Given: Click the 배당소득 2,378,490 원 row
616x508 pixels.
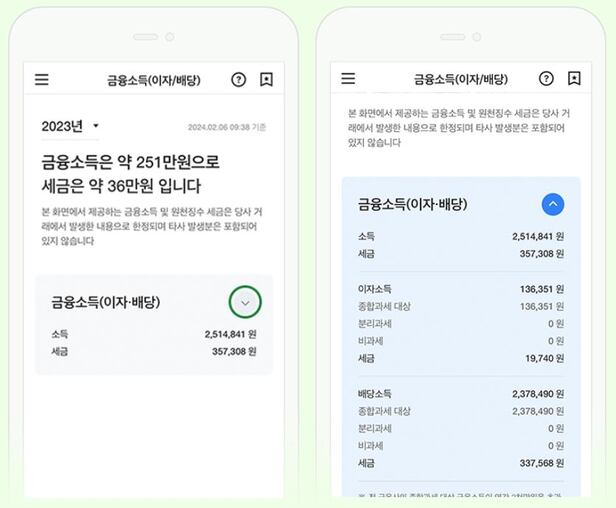Looking at the screenshot, I should tap(461, 394).
